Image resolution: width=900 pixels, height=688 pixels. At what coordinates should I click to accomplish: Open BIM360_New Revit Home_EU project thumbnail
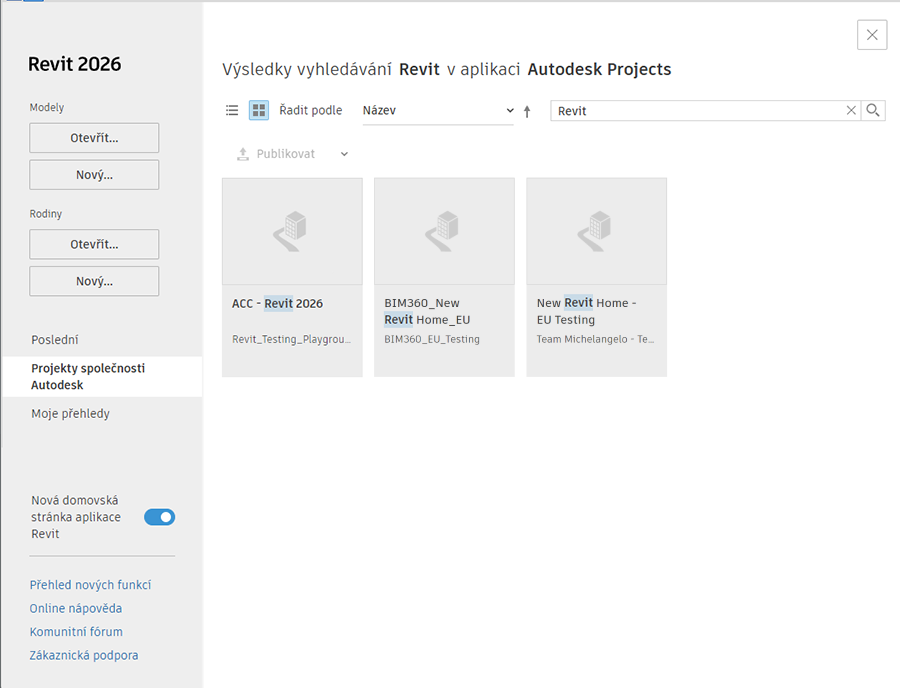coord(444,231)
